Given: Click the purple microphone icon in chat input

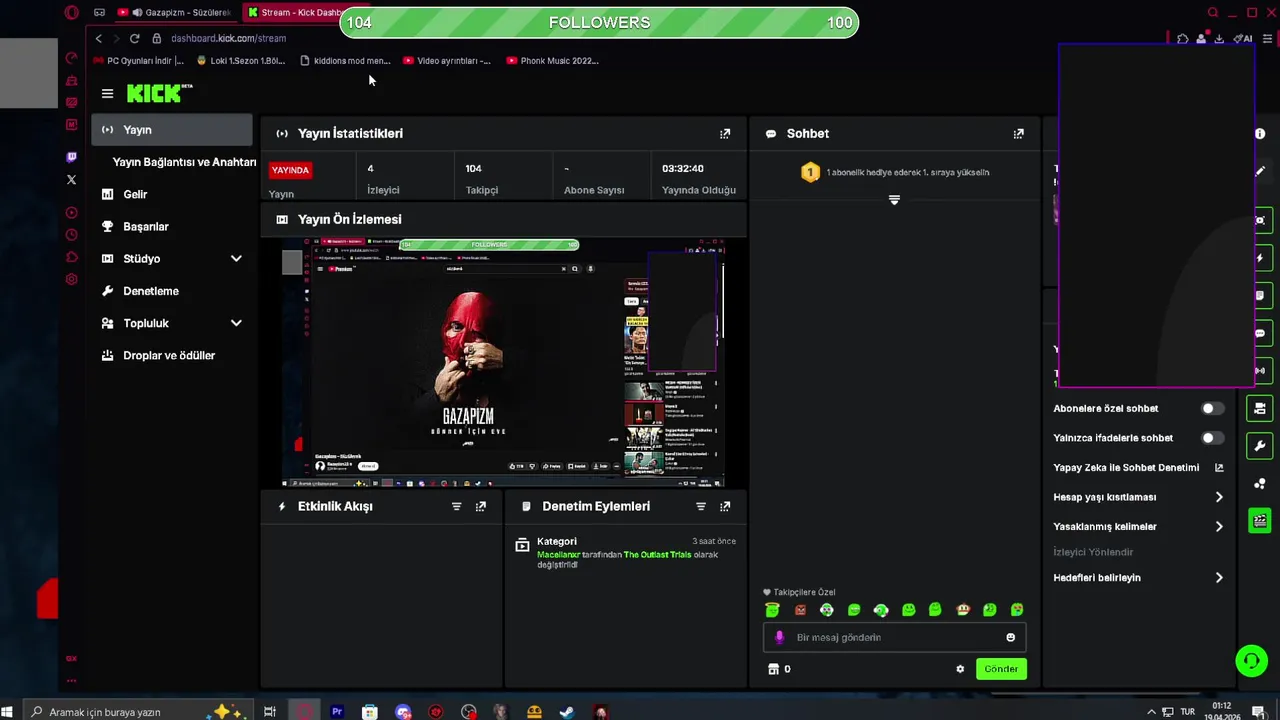Looking at the screenshot, I should [x=780, y=637].
